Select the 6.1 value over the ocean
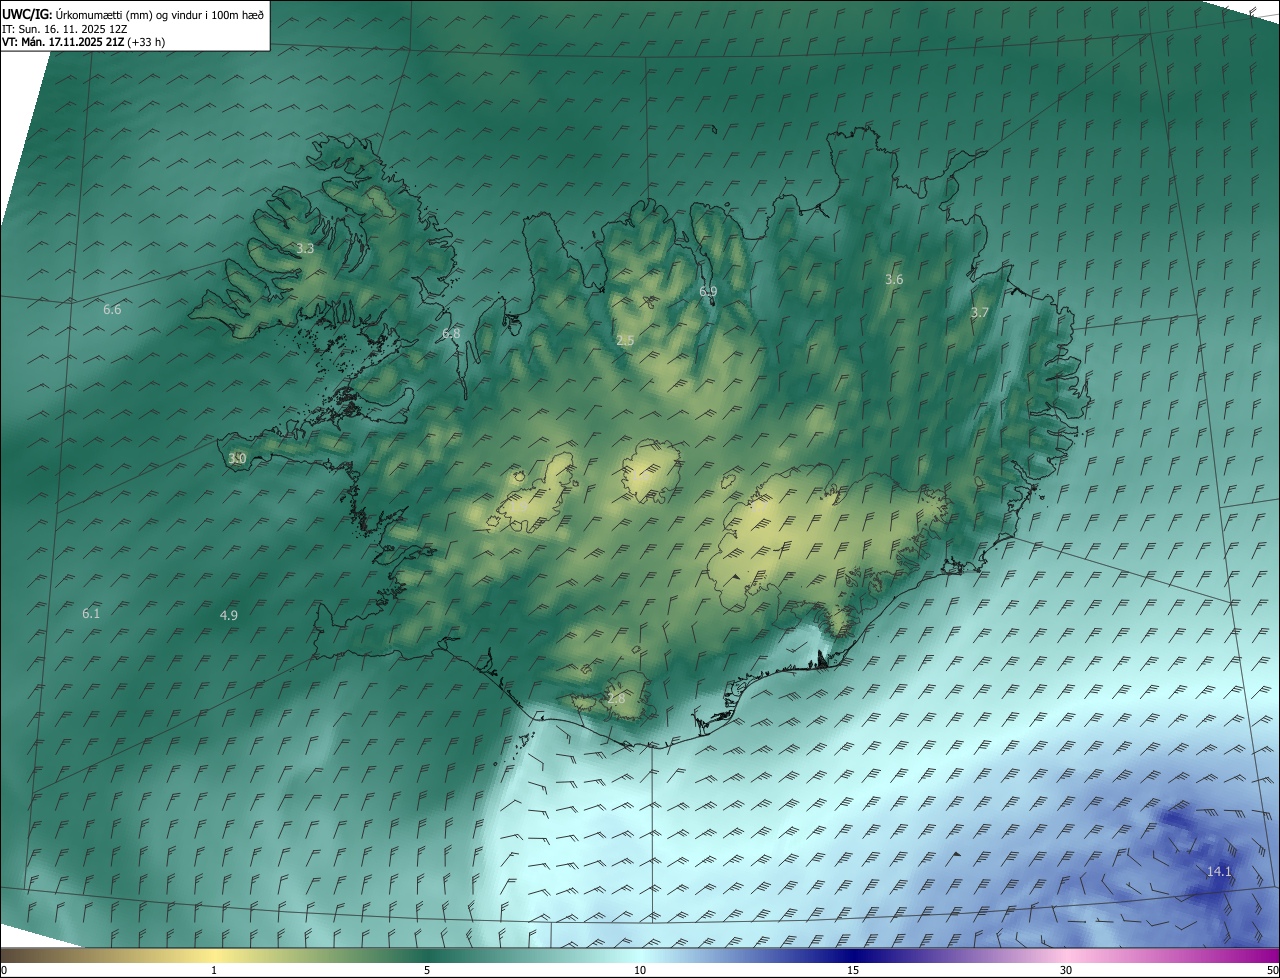The width and height of the screenshot is (1280, 978). (91, 614)
